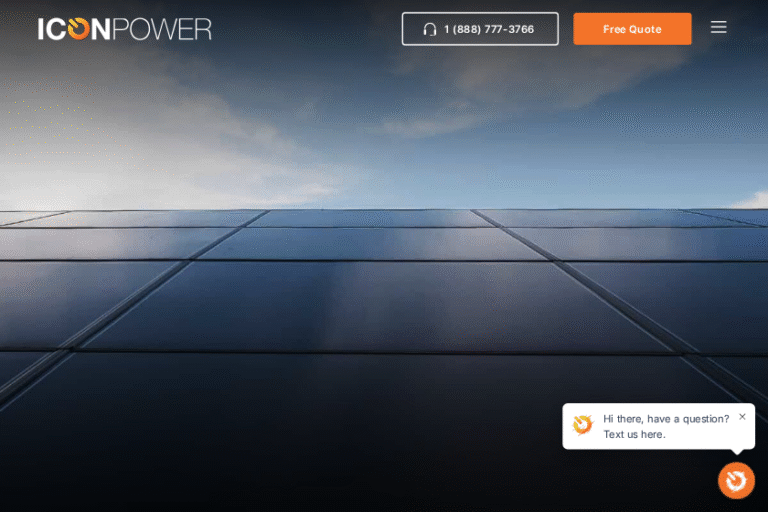Select the solar panel hero image
The image size is (768, 512).
384,360
